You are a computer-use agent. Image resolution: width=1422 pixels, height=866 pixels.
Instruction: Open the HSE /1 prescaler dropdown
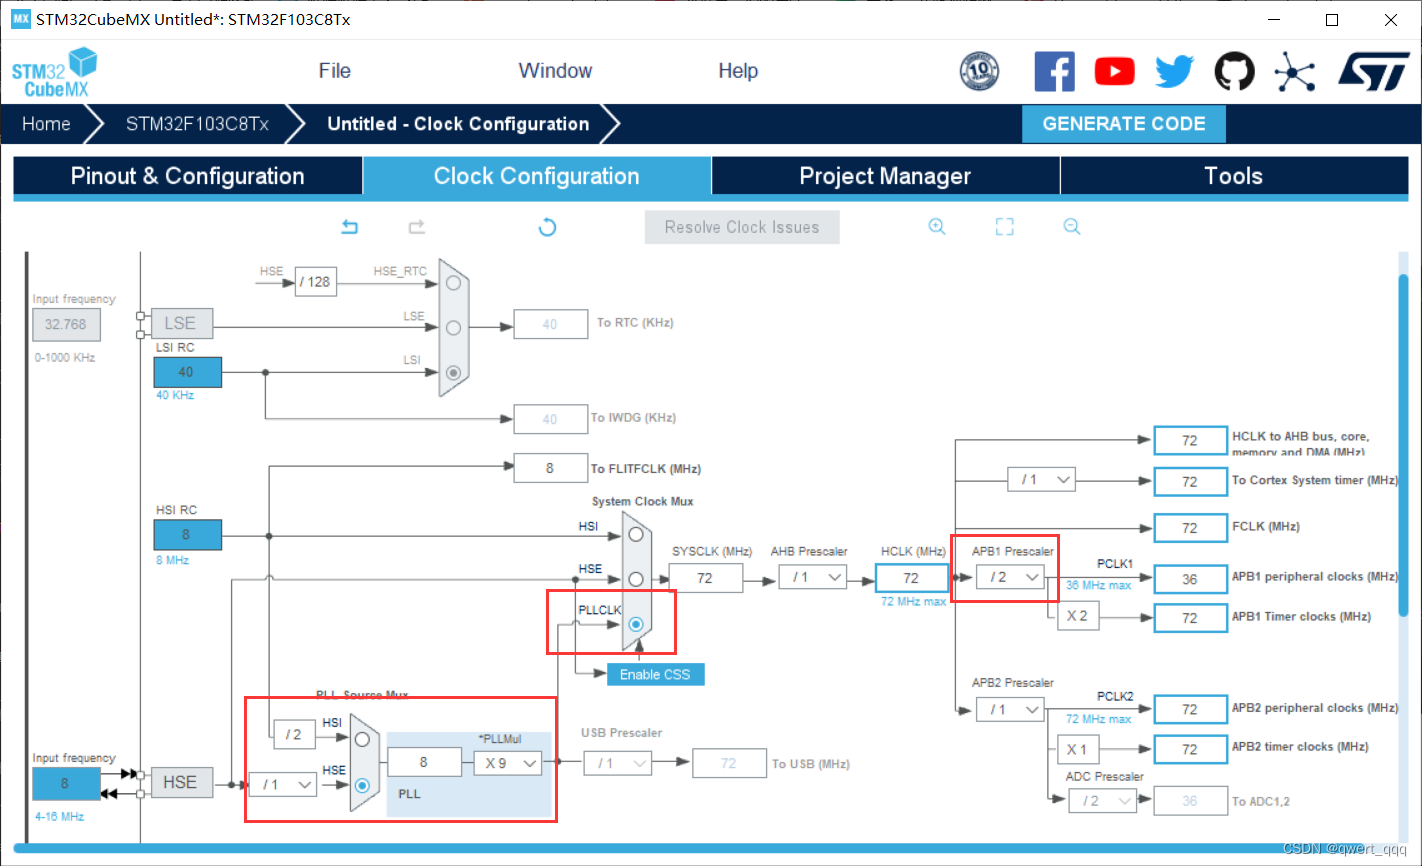283,785
